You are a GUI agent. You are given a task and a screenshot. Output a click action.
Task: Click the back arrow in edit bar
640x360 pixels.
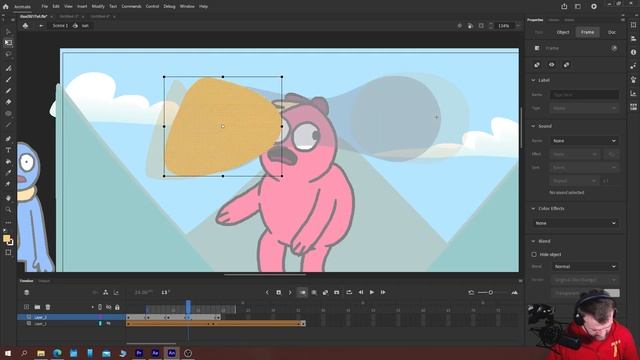tap(41, 26)
